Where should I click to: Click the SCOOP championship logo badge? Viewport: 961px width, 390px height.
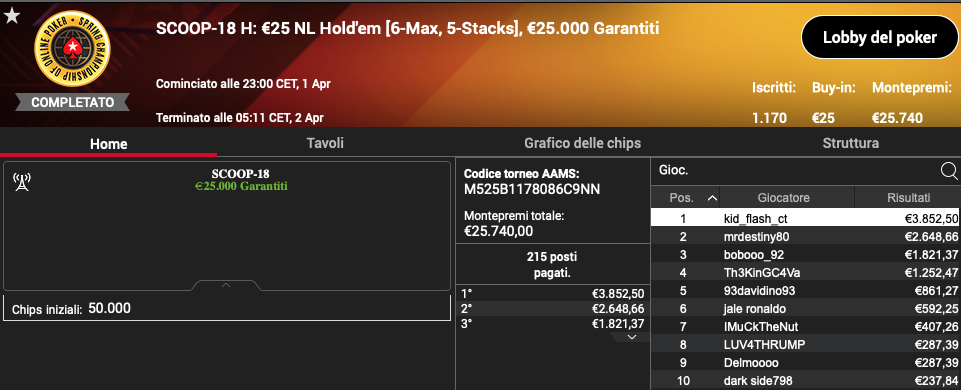tap(73, 49)
